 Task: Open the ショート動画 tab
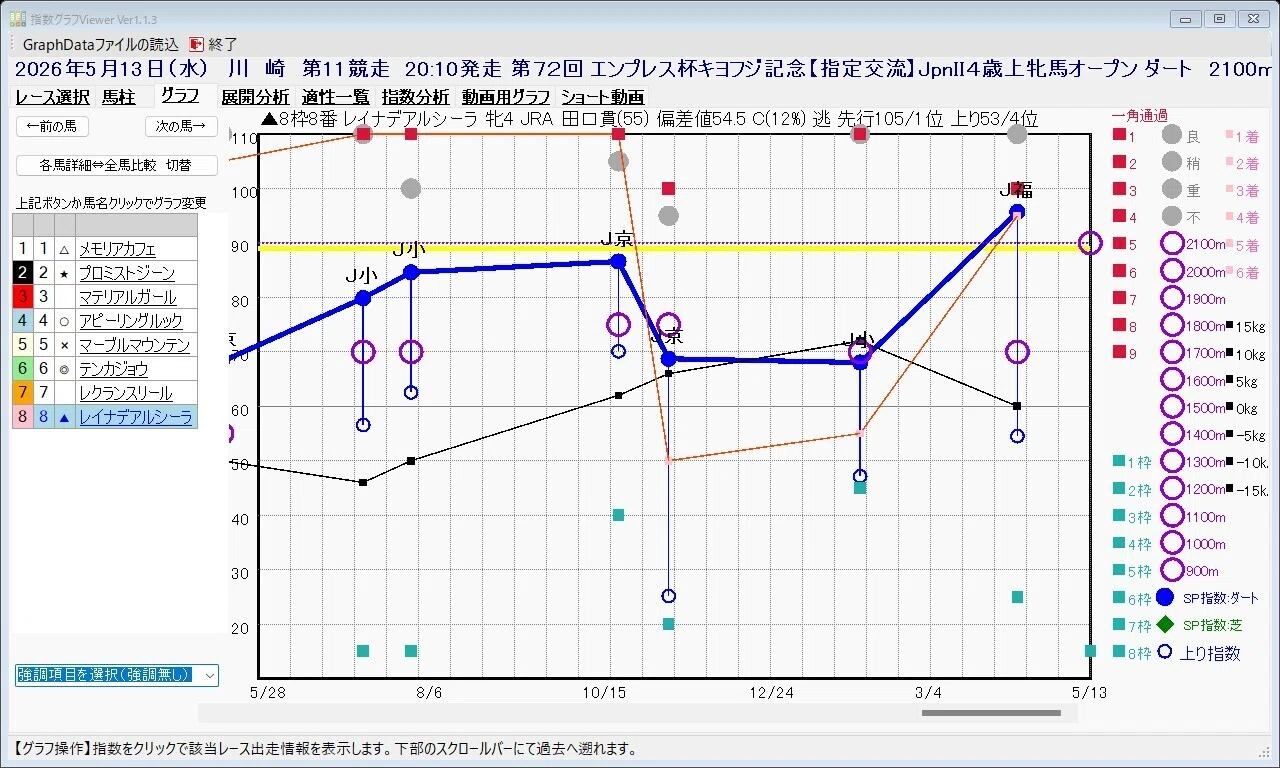pos(602,97)
